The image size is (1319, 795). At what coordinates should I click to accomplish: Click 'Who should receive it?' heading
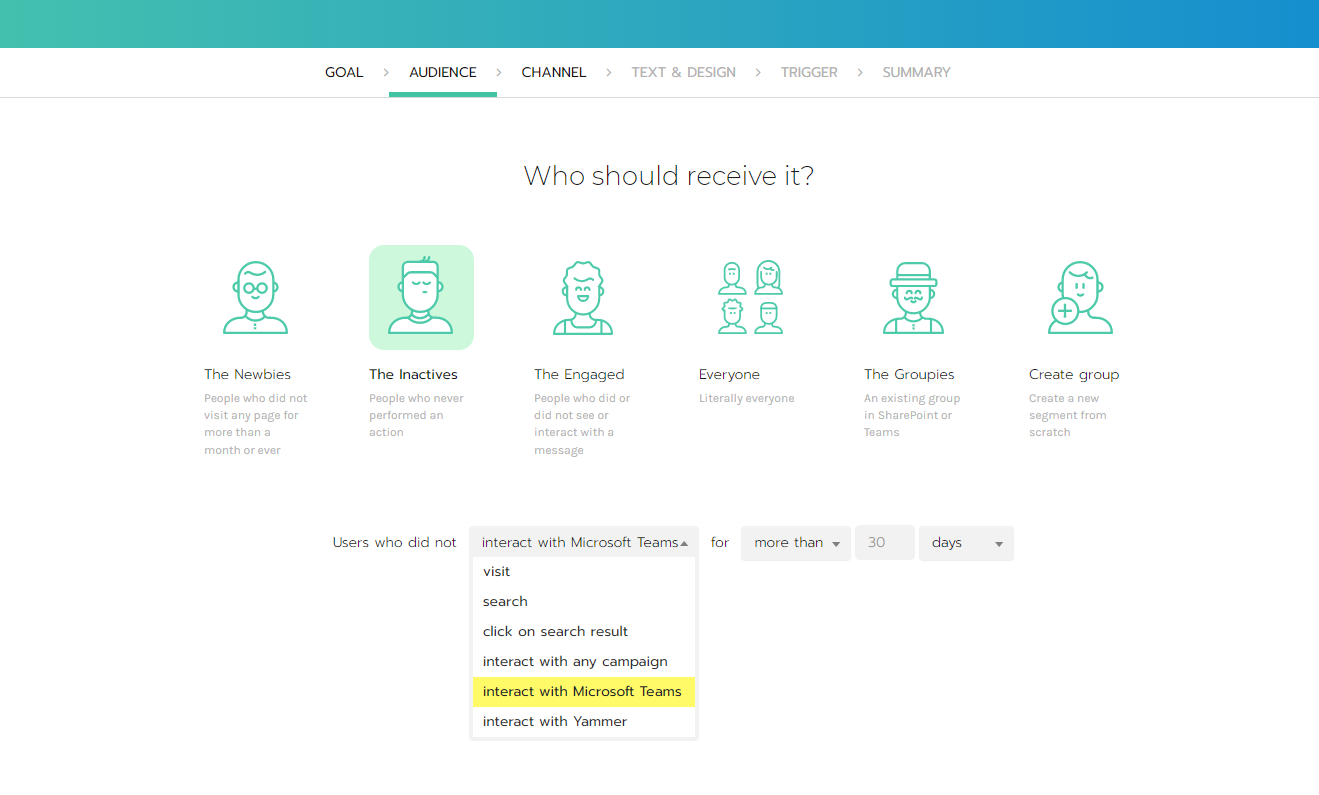point(669,176)
